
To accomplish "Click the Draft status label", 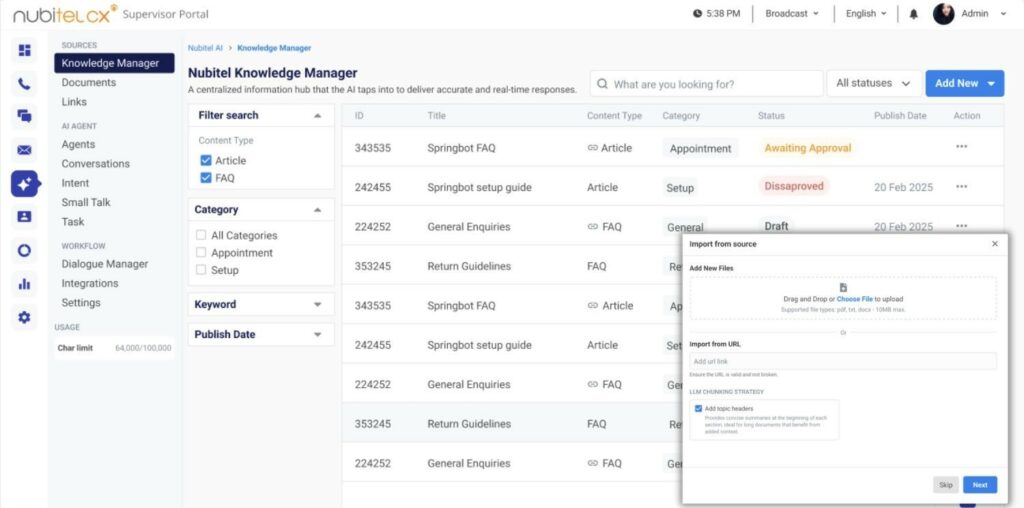I will coord(776,227).
